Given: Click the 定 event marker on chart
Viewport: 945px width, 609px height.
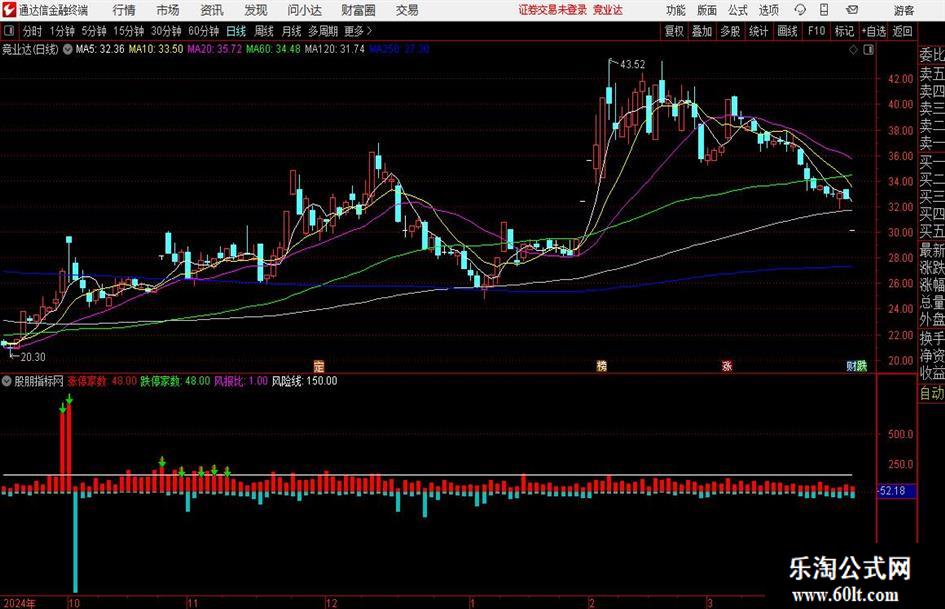Looking at the screenshot, I should pos(319,365).
